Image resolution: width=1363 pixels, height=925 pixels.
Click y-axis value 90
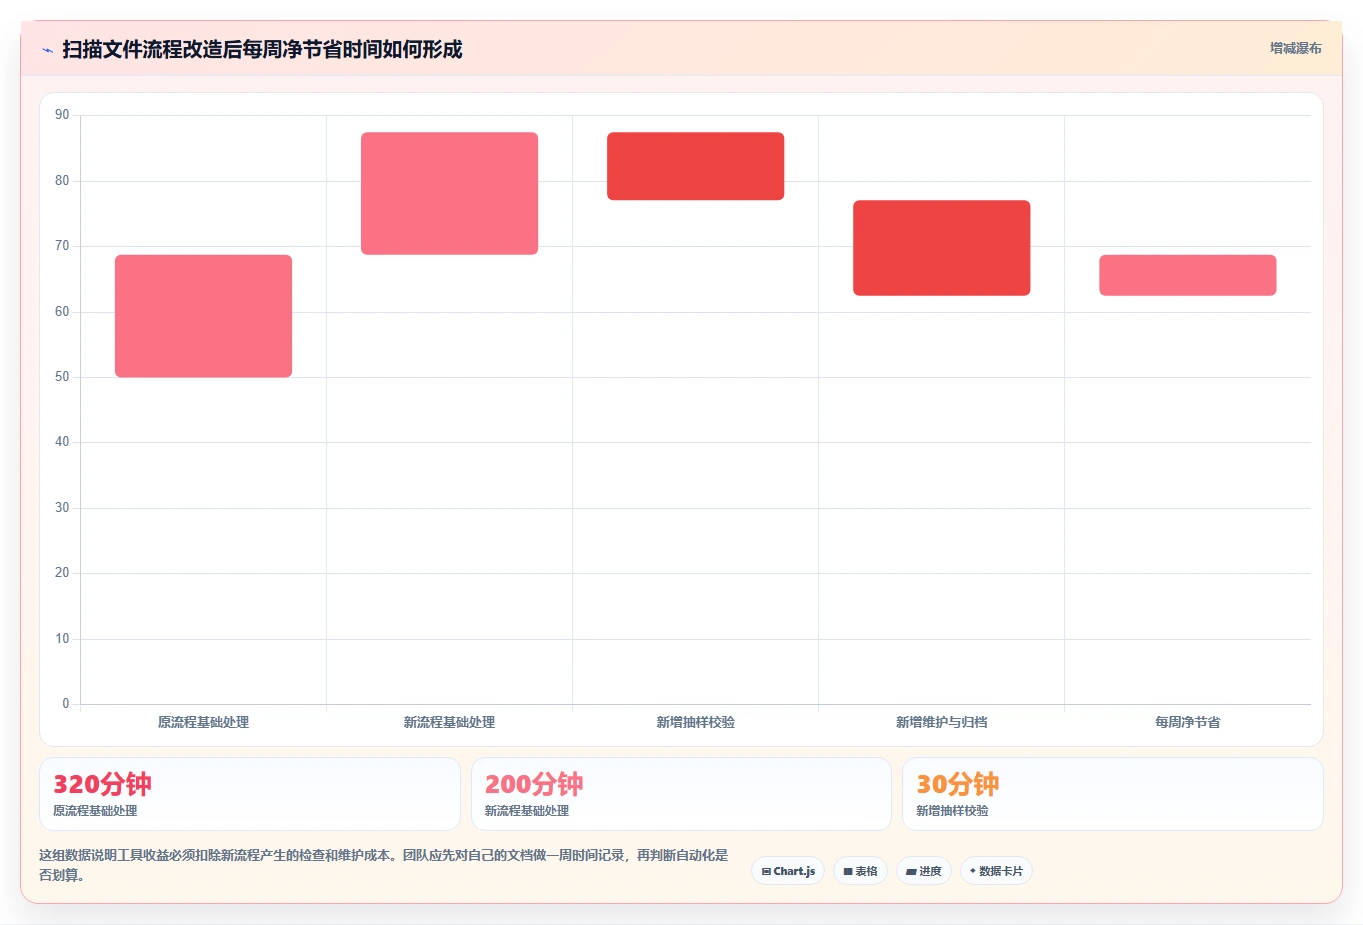pyautogui.click(x=62, y=115)
